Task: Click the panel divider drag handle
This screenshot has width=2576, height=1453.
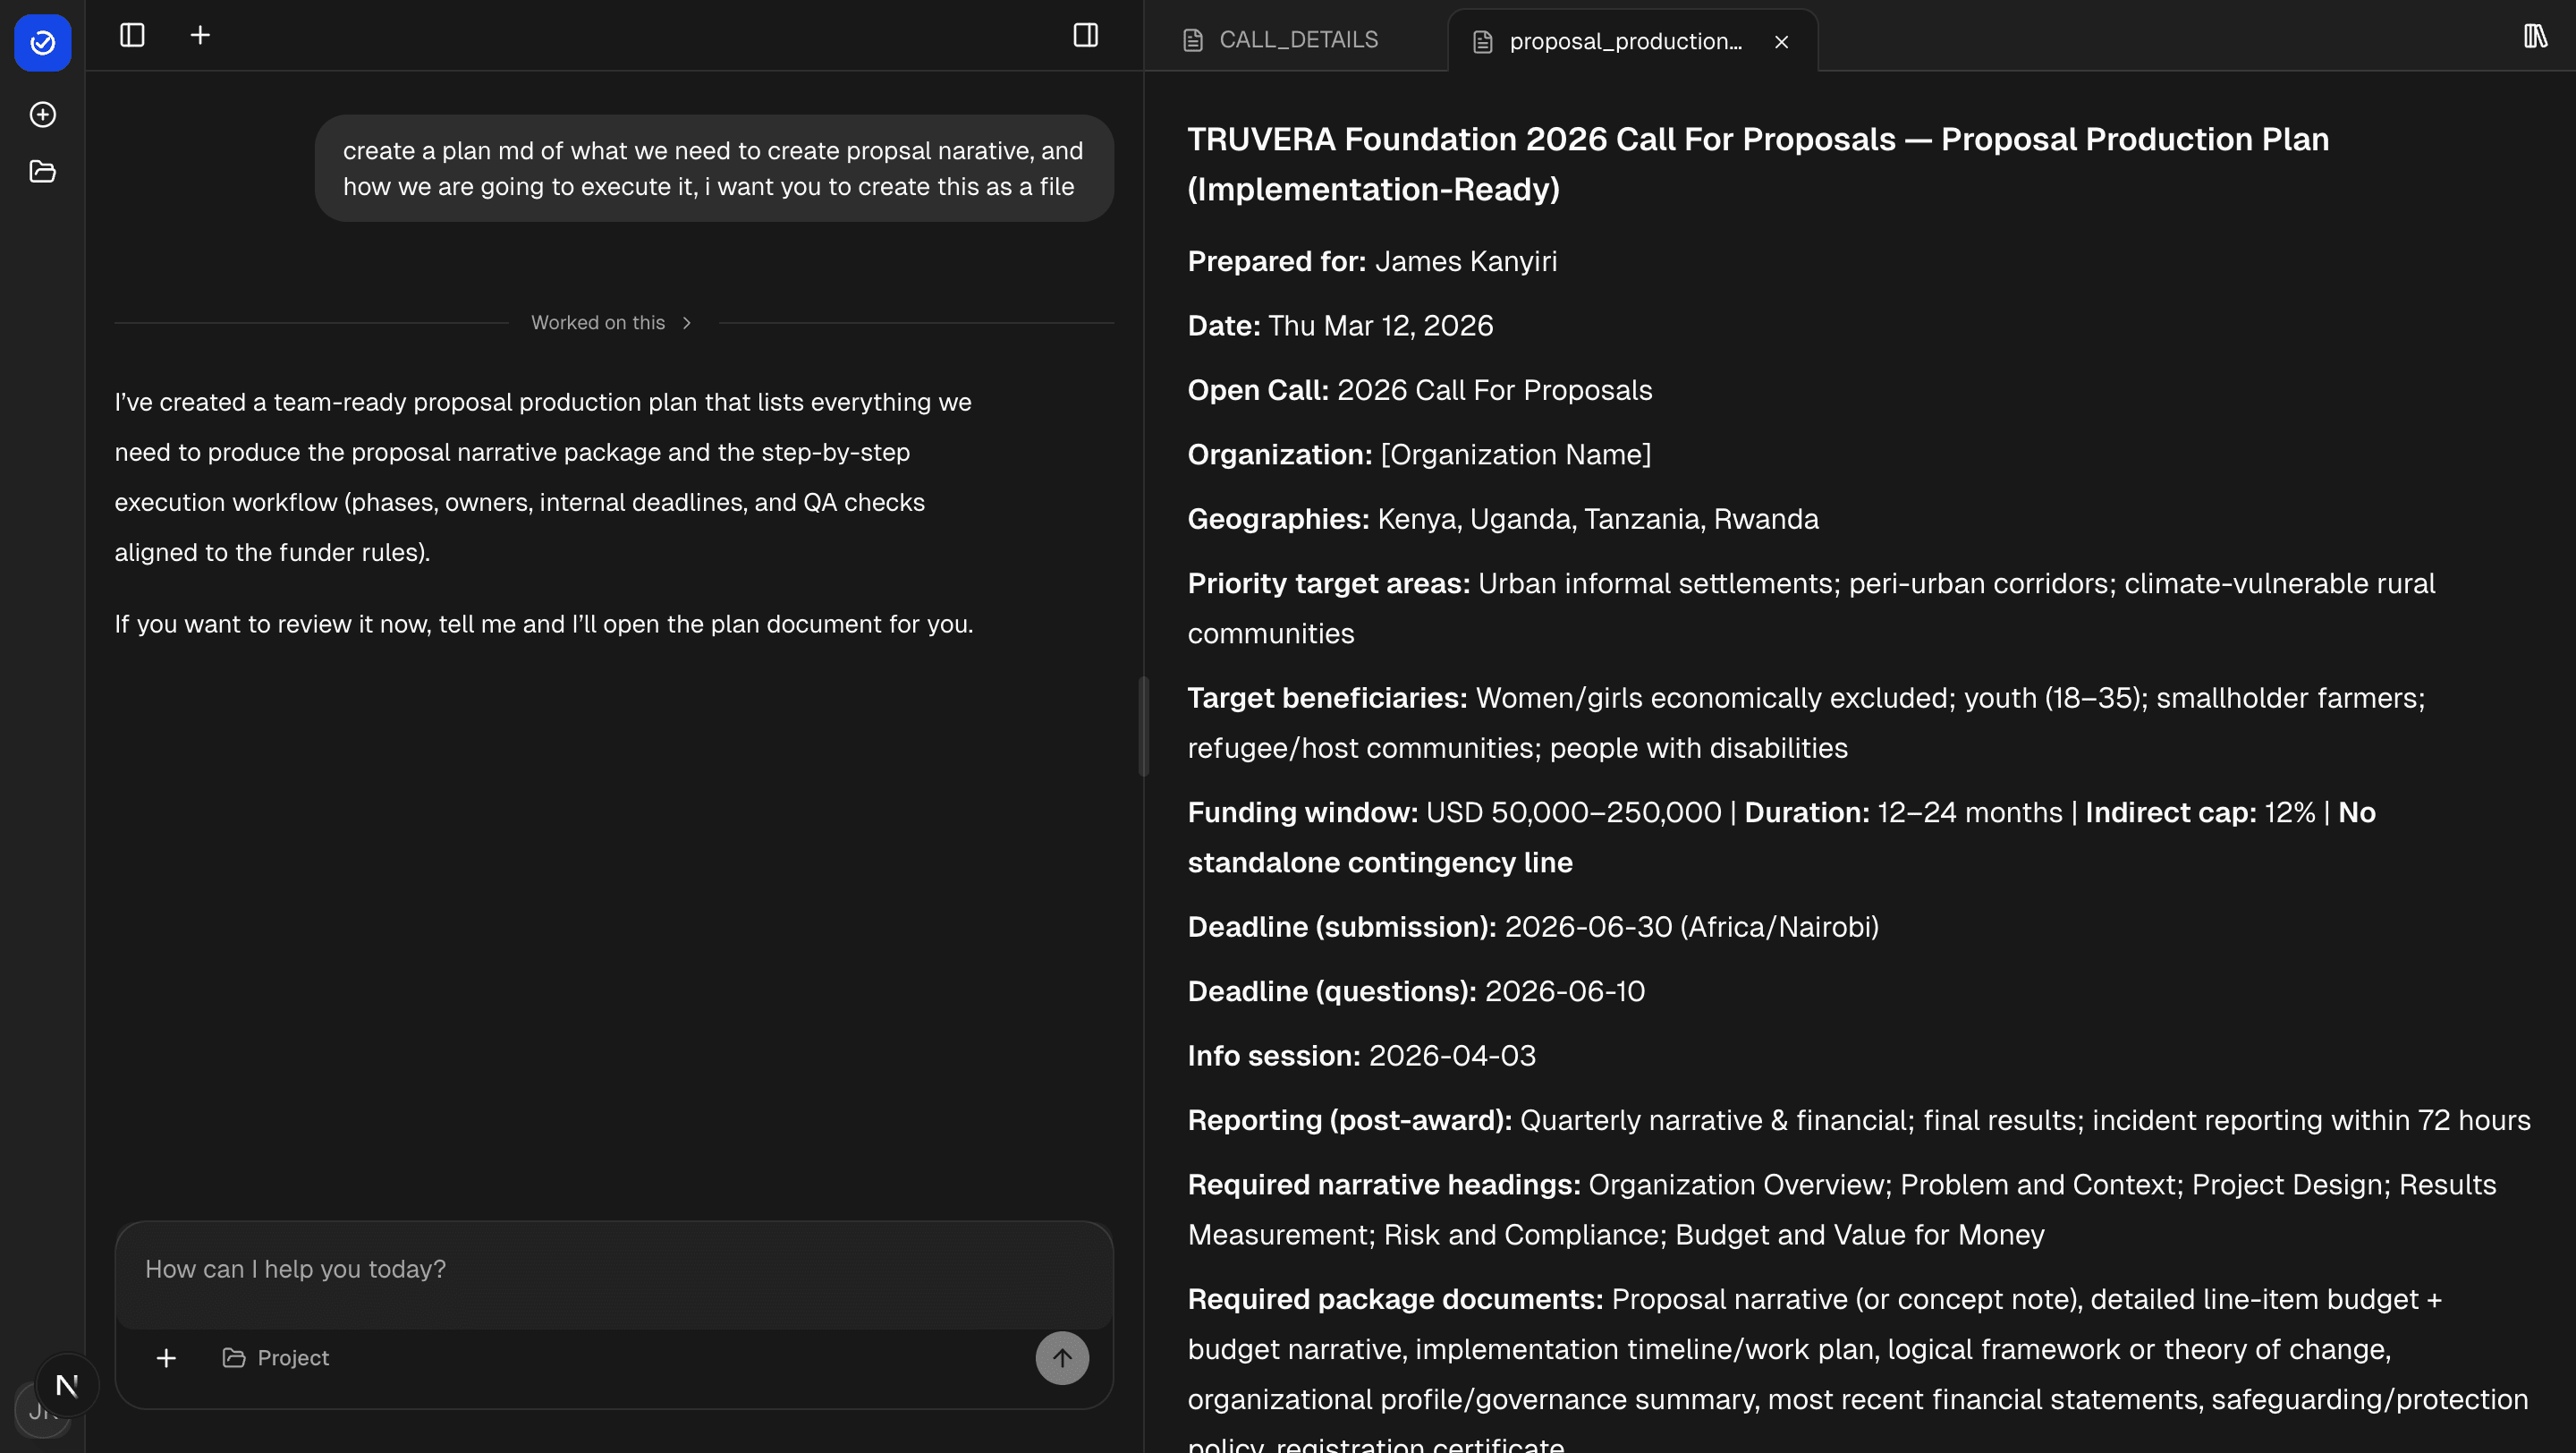Action: pyautogui.click(x=1143, y=726)
